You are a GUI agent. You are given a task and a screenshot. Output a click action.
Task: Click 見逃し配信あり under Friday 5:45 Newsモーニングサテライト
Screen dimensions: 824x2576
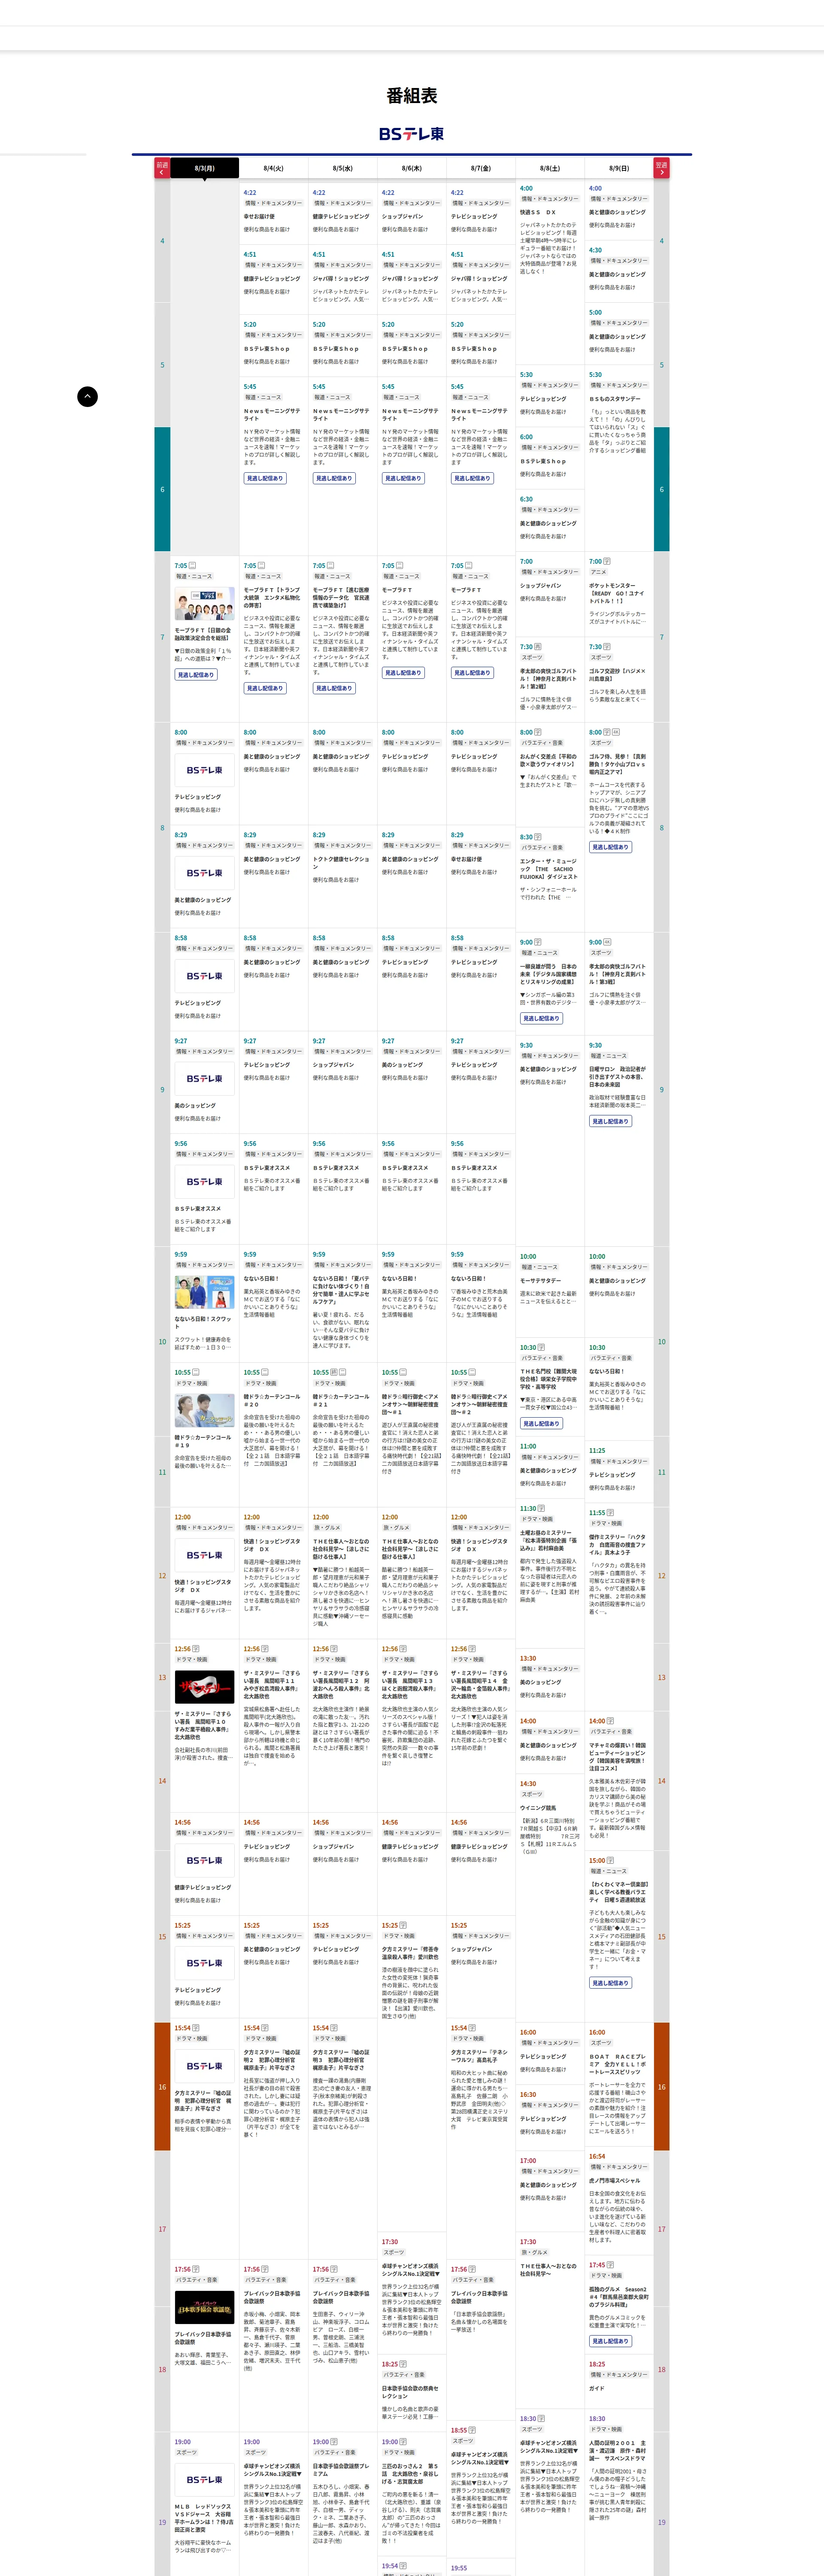point(472,478)
